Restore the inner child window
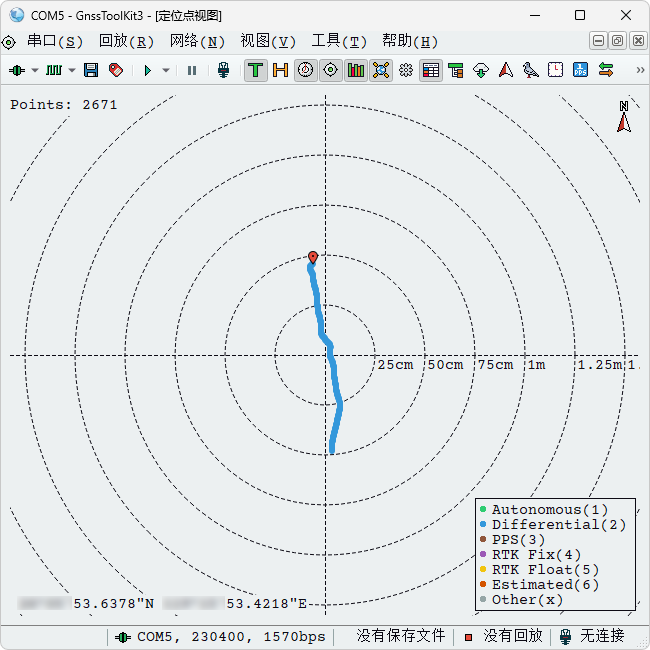650x650 pixels. 618,41
